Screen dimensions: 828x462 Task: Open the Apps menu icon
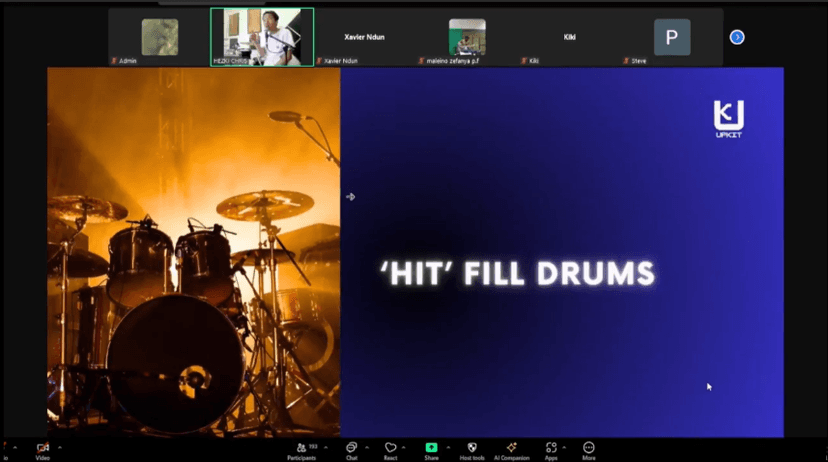pyautogui.click(x=550, y=448)
